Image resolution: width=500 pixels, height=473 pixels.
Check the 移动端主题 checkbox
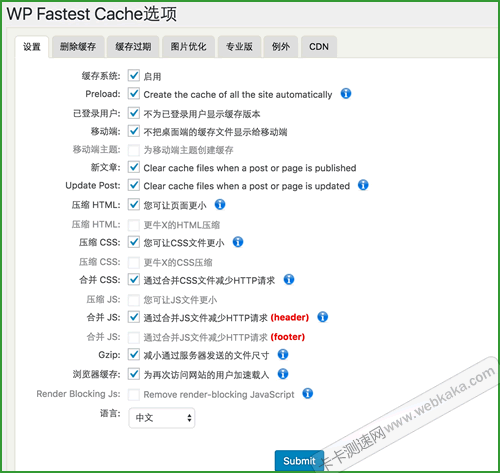pyautogui.click(x=134, y=150)
